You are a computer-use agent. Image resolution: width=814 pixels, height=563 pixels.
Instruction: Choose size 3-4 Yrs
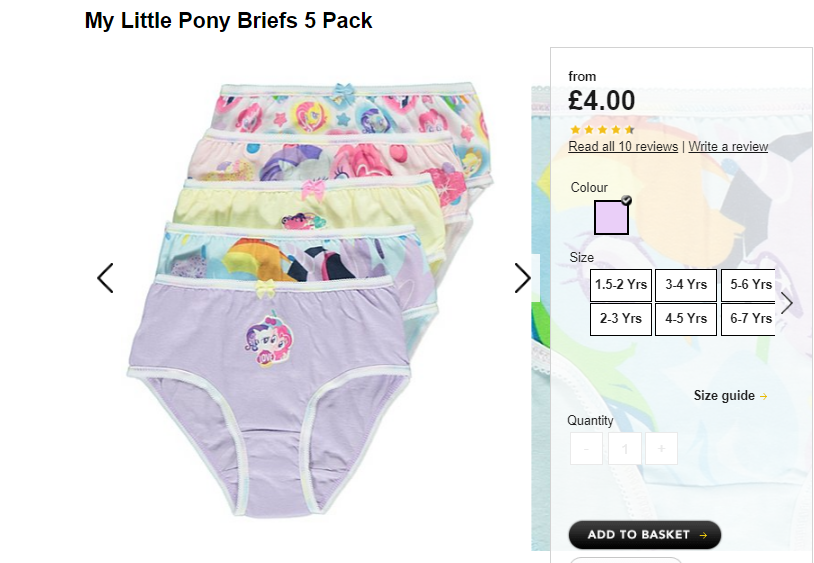(x=686, y=285)
